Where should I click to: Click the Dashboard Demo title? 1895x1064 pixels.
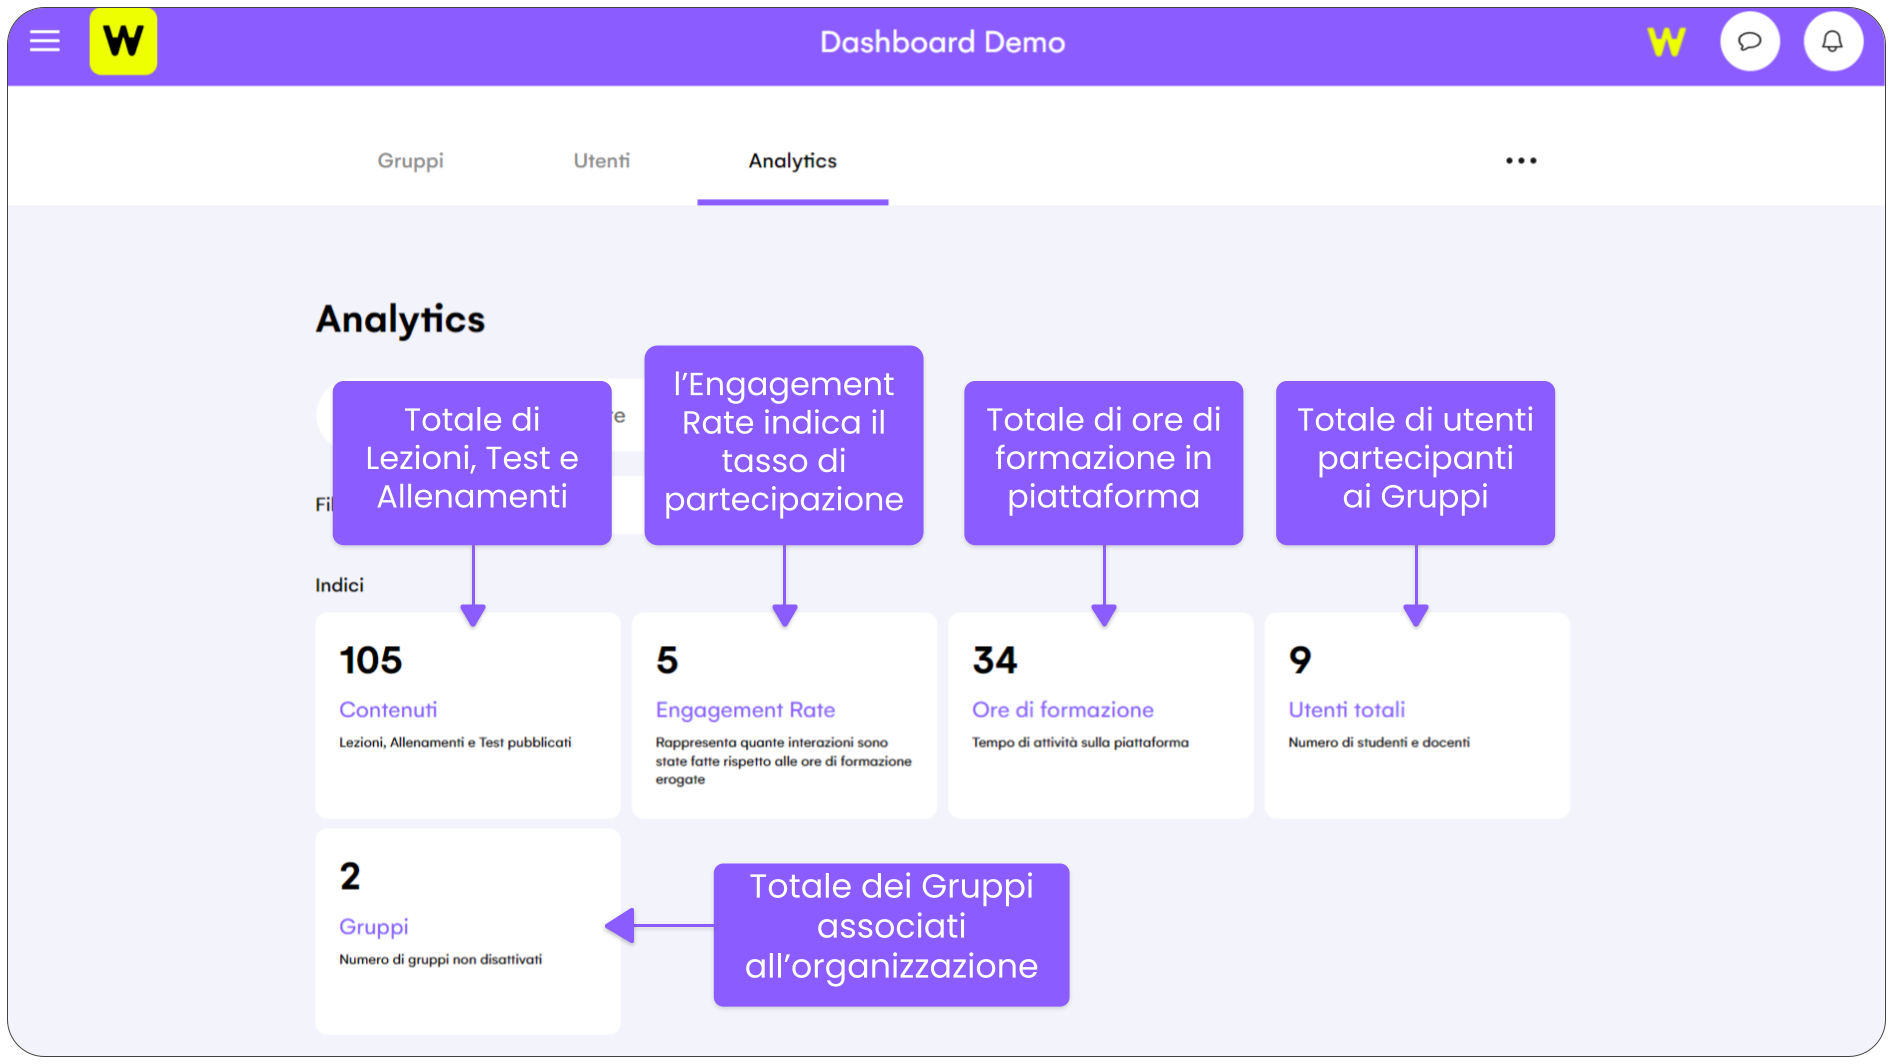click(942, 42)
